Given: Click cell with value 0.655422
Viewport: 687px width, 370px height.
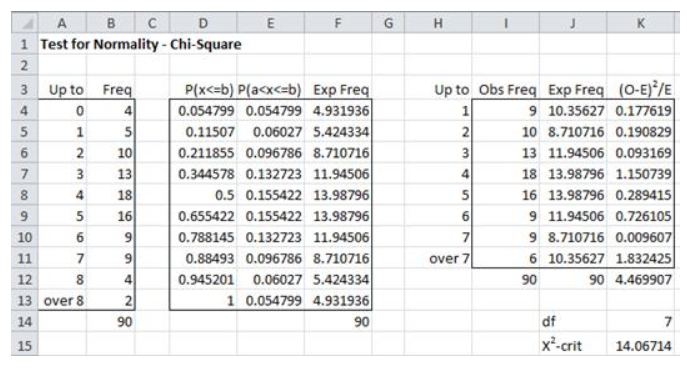Looking at the screenshot, I should (x=203, y=216).
